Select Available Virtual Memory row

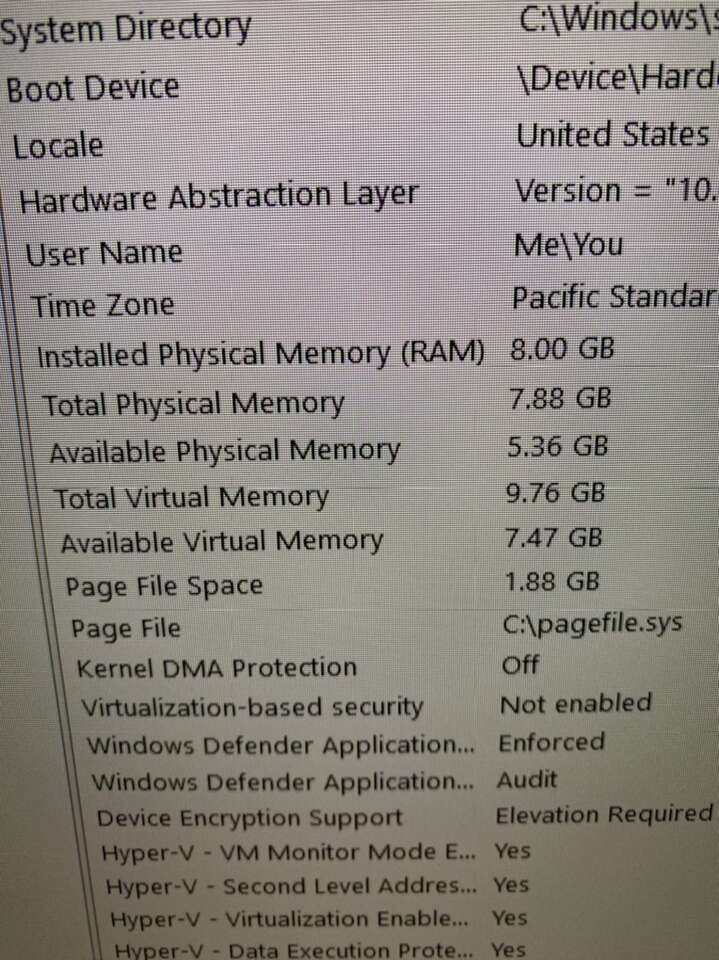coord(221,542)
